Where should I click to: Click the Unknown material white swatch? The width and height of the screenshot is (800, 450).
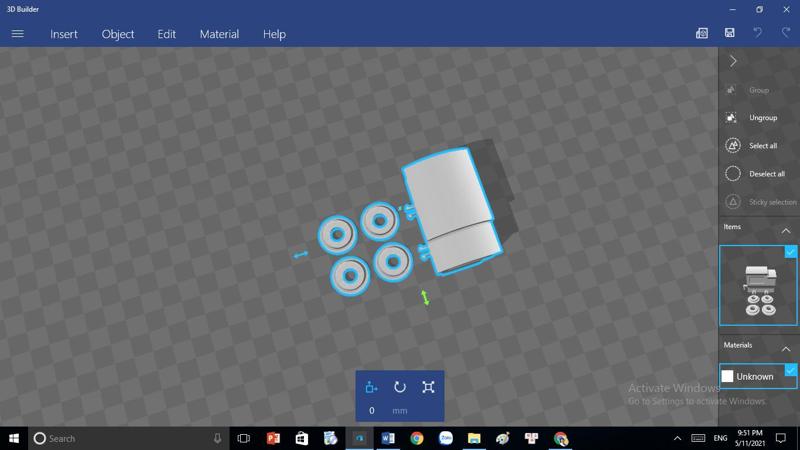tap(727, 377)
